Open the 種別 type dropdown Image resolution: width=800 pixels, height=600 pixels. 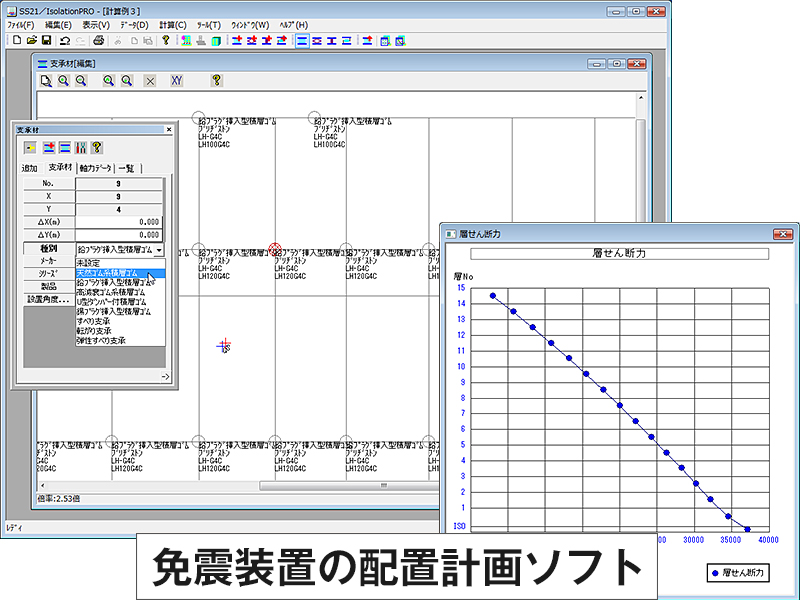(158, 249)
